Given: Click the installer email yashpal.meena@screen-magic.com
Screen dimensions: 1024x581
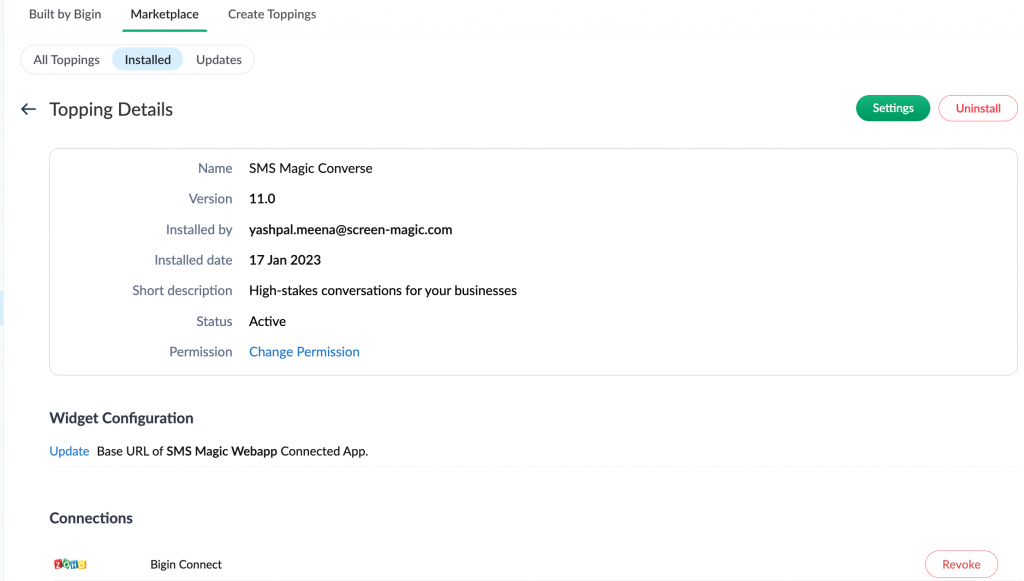Looking at the screenshot, I should point(351,230).
